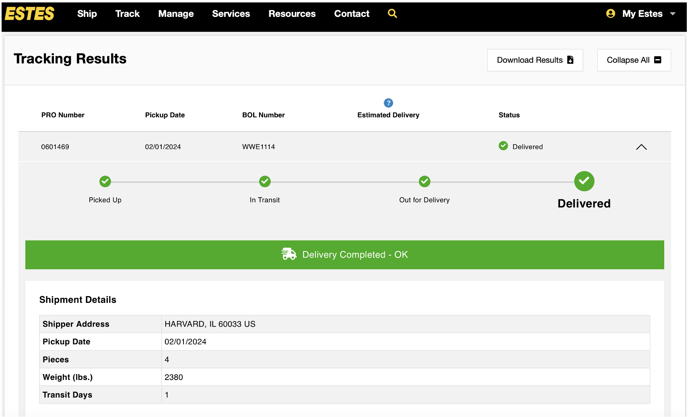Click the Estes logo
Screen dimensions: 688x417
[30, 14]
